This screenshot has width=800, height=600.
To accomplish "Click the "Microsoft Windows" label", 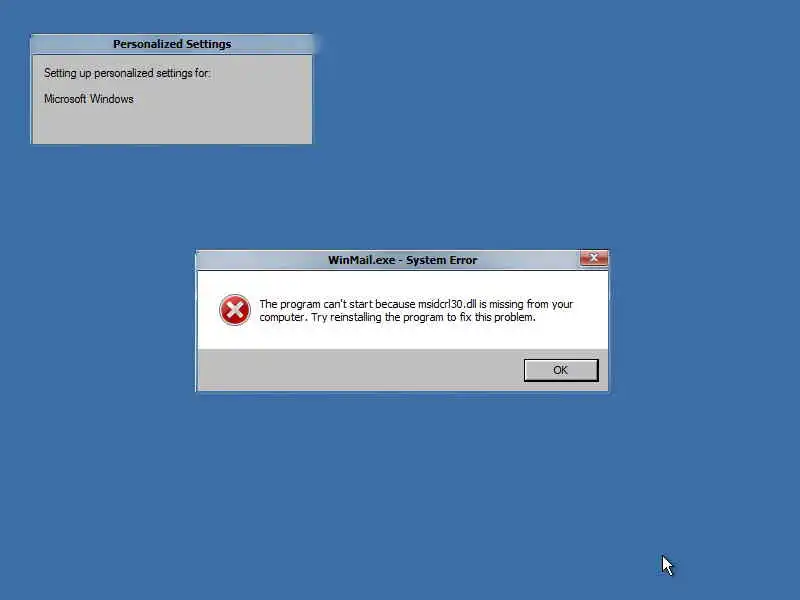I will point(89,99).
